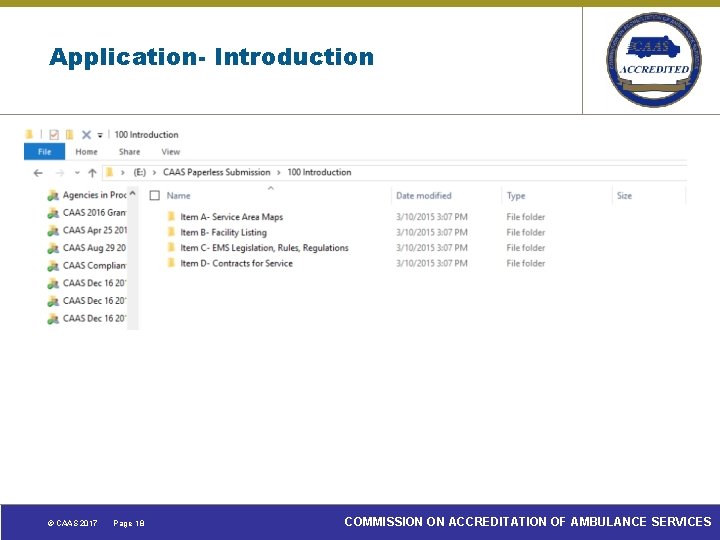
Task: Select (E:) drive in breadcrumb
Action: click(140, 172)
